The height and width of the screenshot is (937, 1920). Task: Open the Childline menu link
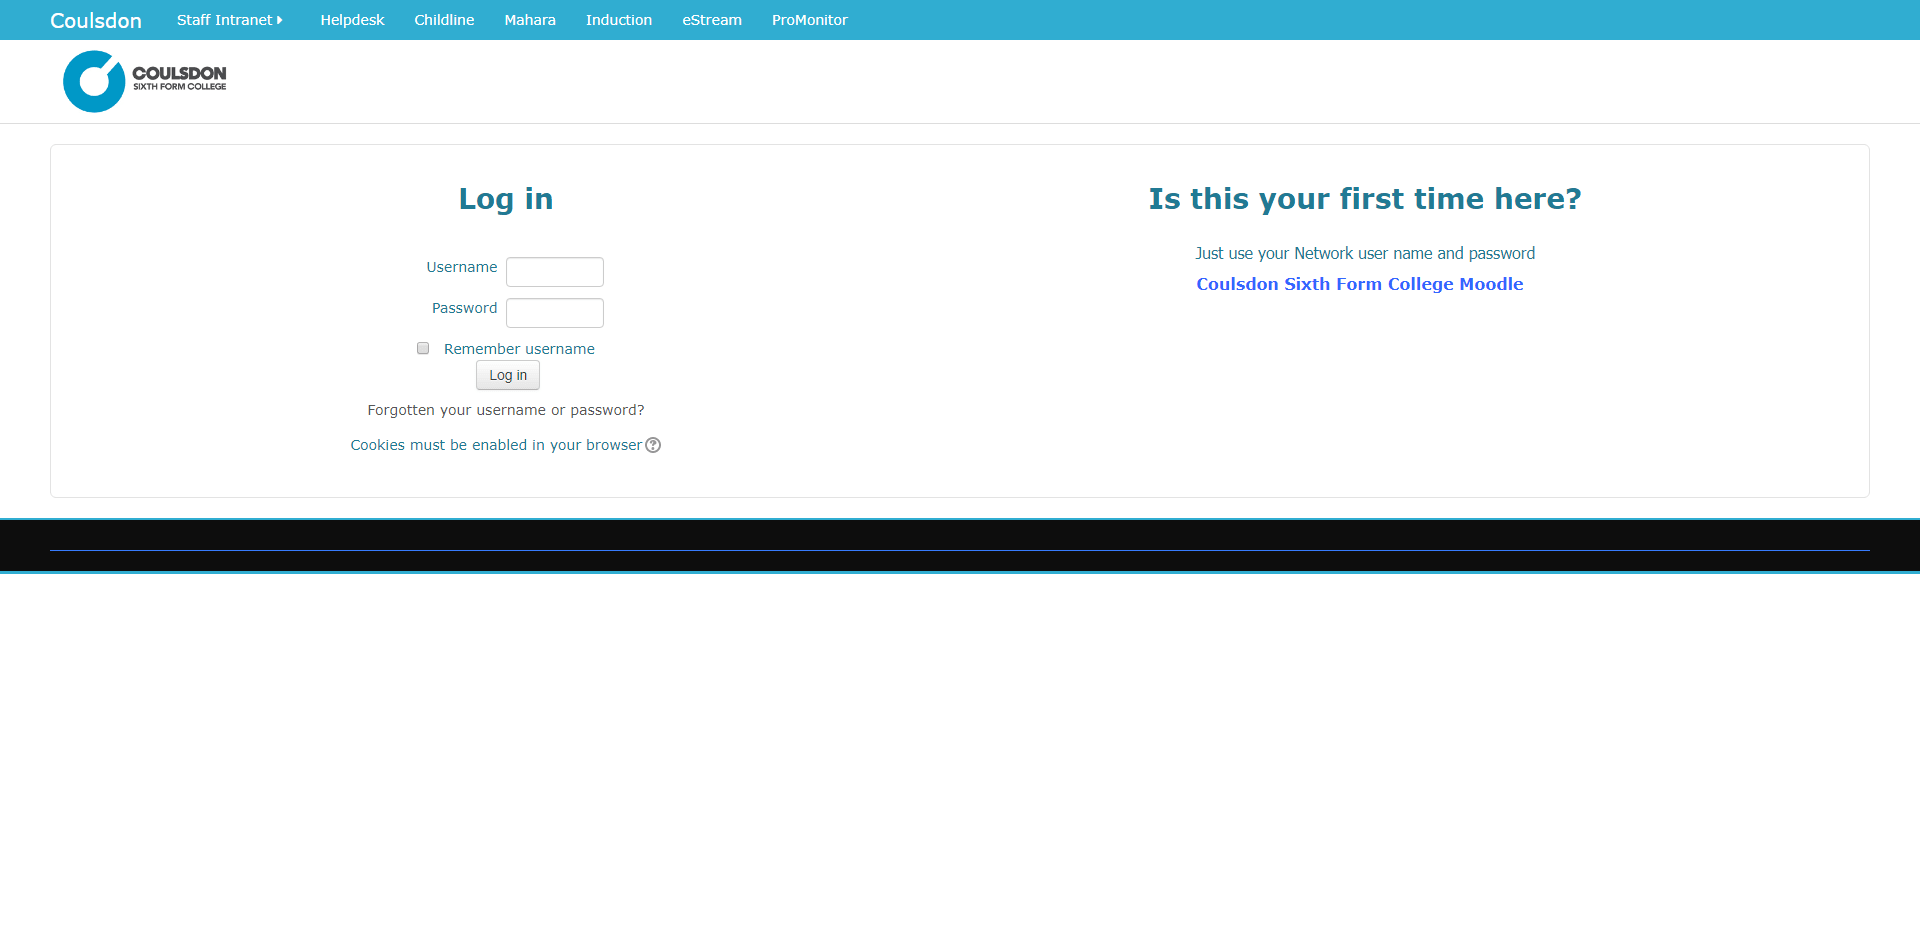[444, 20]
